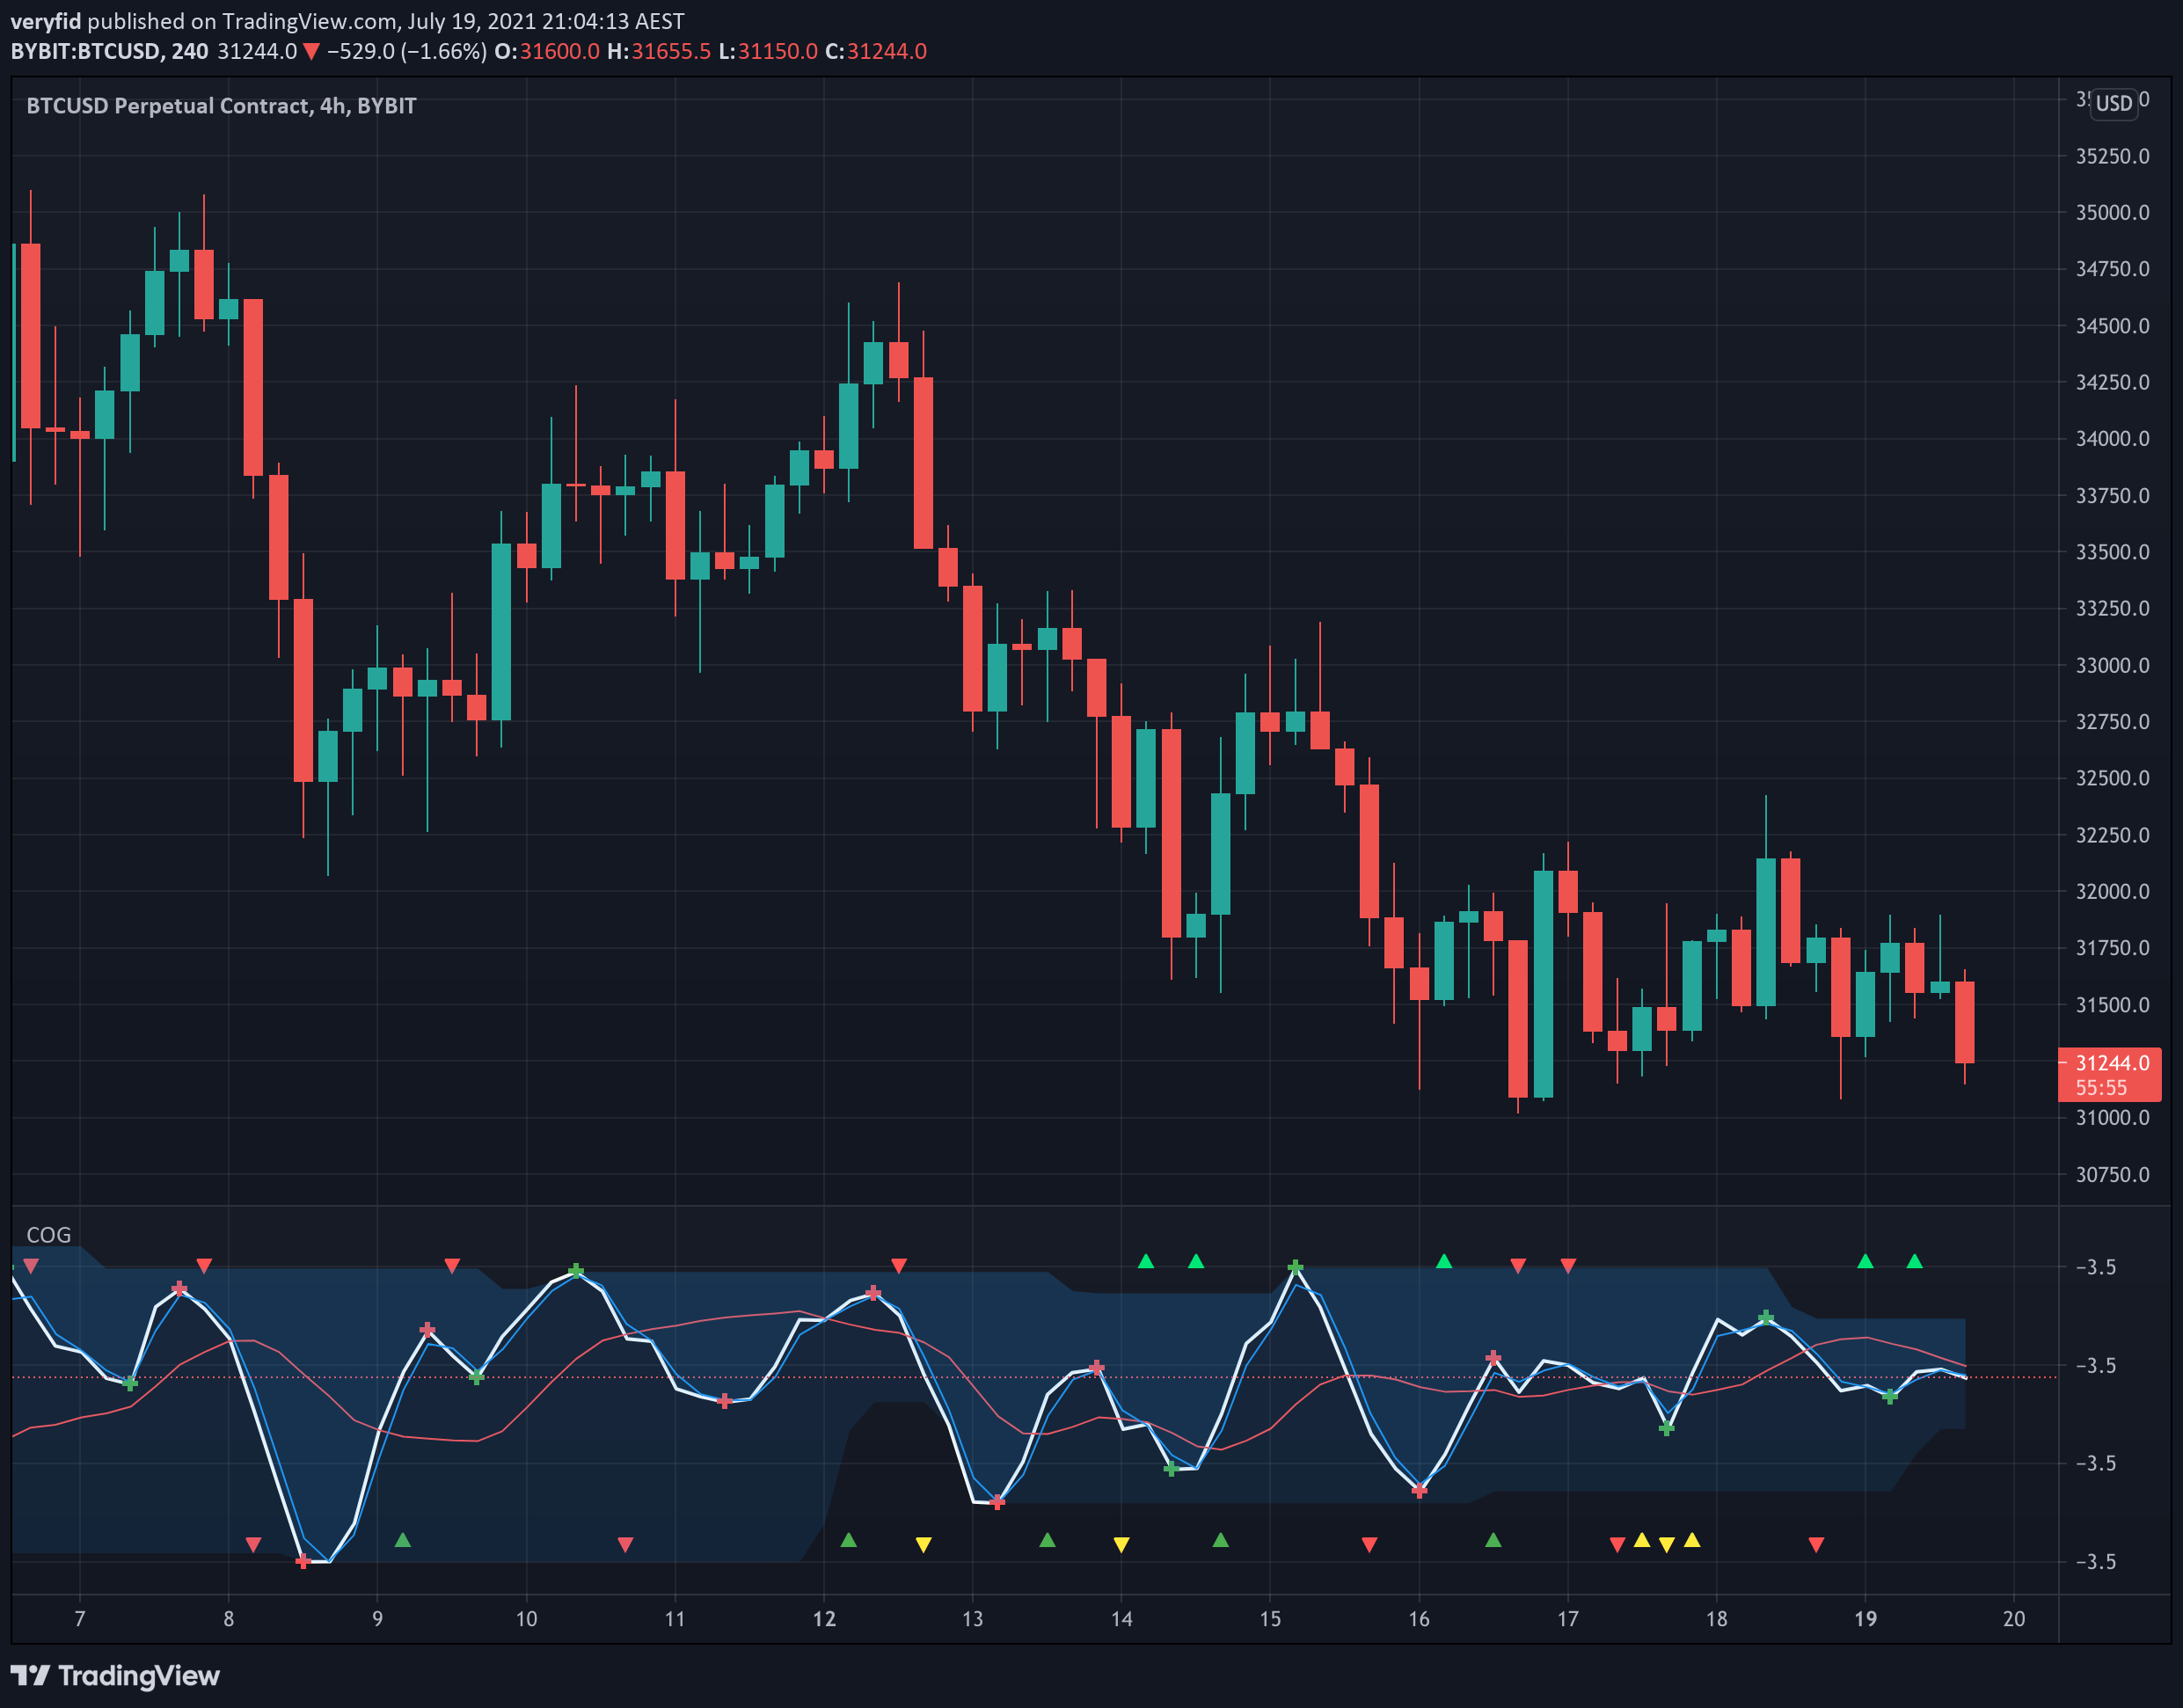Click date 17 on the time axis

pos(1568,1619)
